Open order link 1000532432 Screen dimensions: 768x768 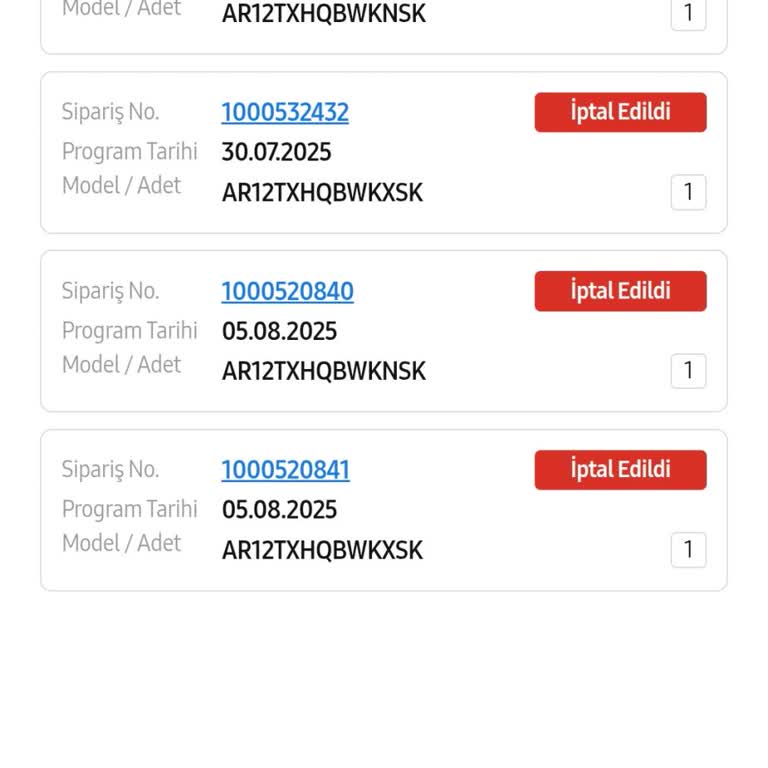click(x=285, y=113)
